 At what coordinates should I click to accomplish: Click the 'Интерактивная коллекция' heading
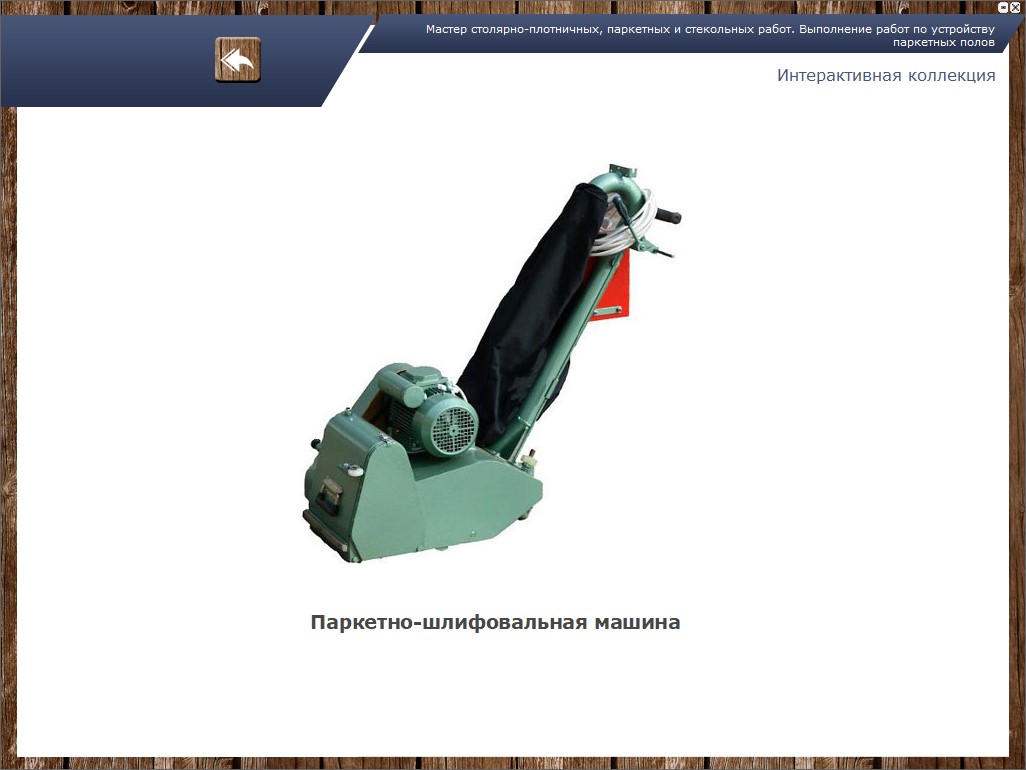click(x=885, y=76)
